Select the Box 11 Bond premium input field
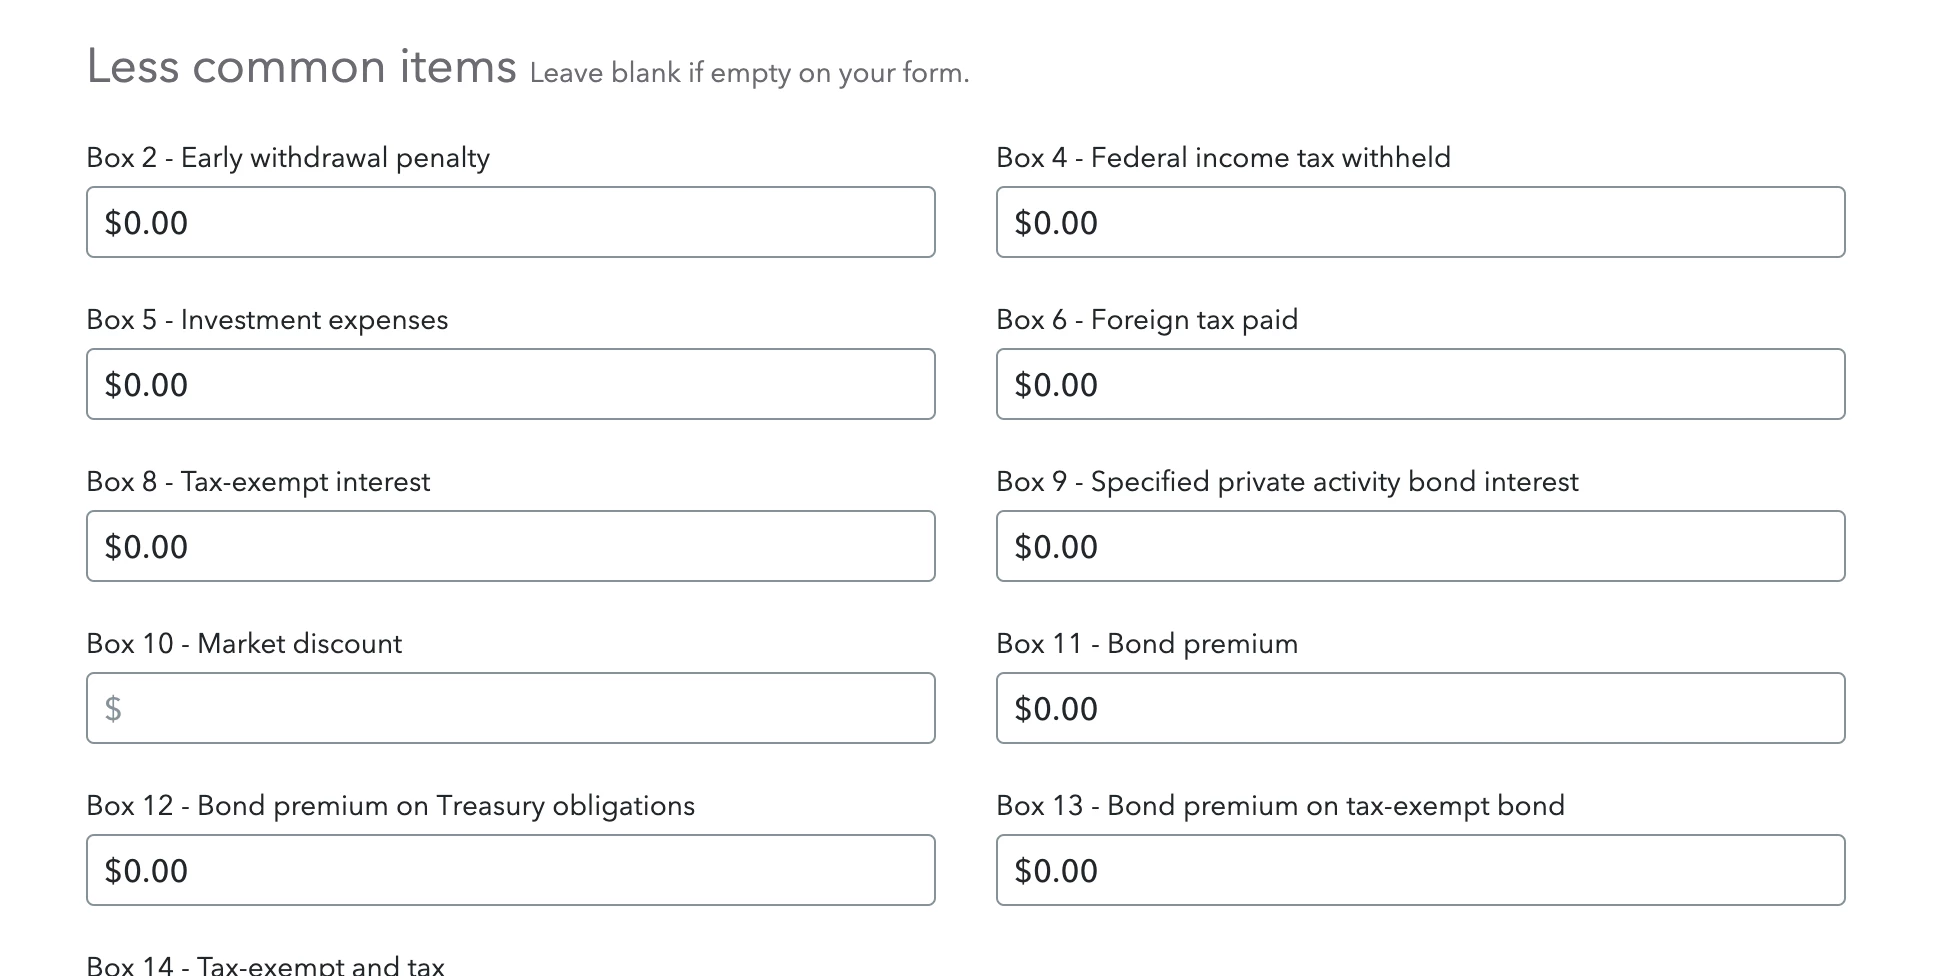 (x=1420, y=708)
